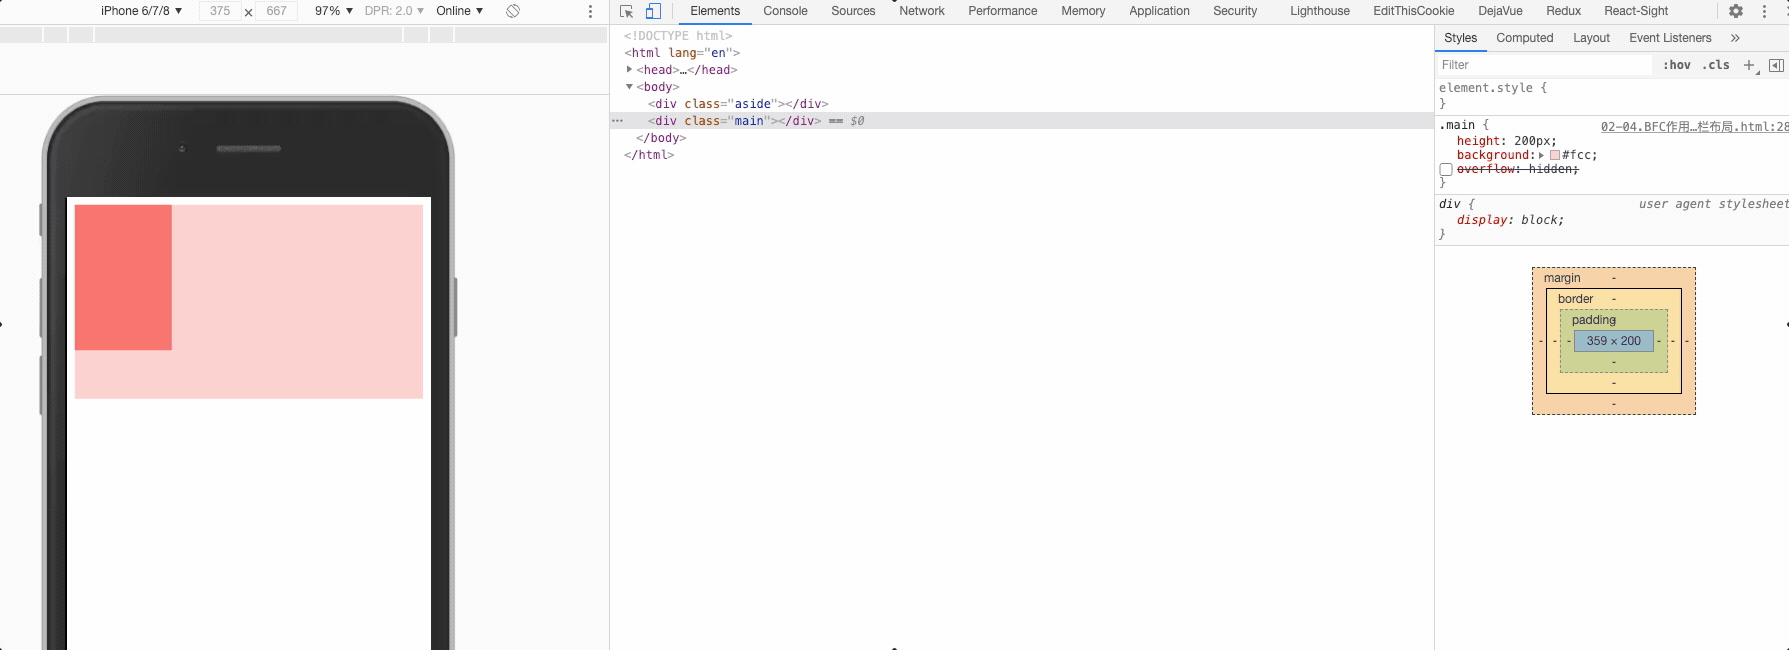Open the Computed styles tab
The height and width of the screenshot is (650, 1789).
tap(1524, 38)
